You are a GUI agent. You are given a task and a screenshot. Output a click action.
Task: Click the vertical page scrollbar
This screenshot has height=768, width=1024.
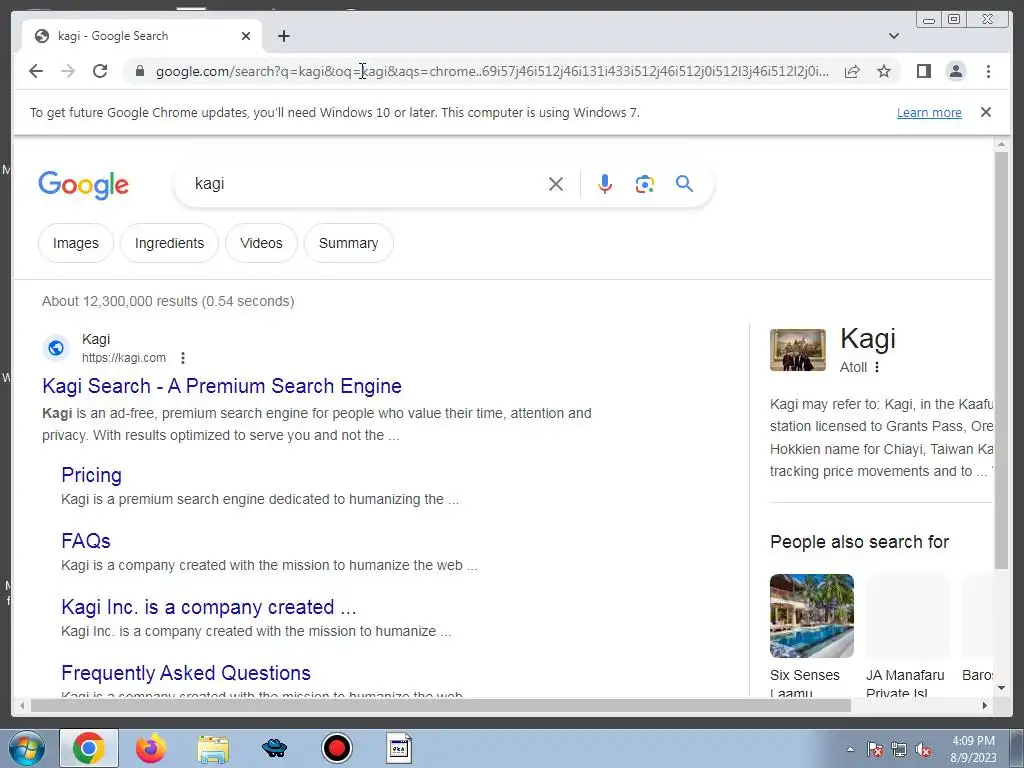point(1001,359)
